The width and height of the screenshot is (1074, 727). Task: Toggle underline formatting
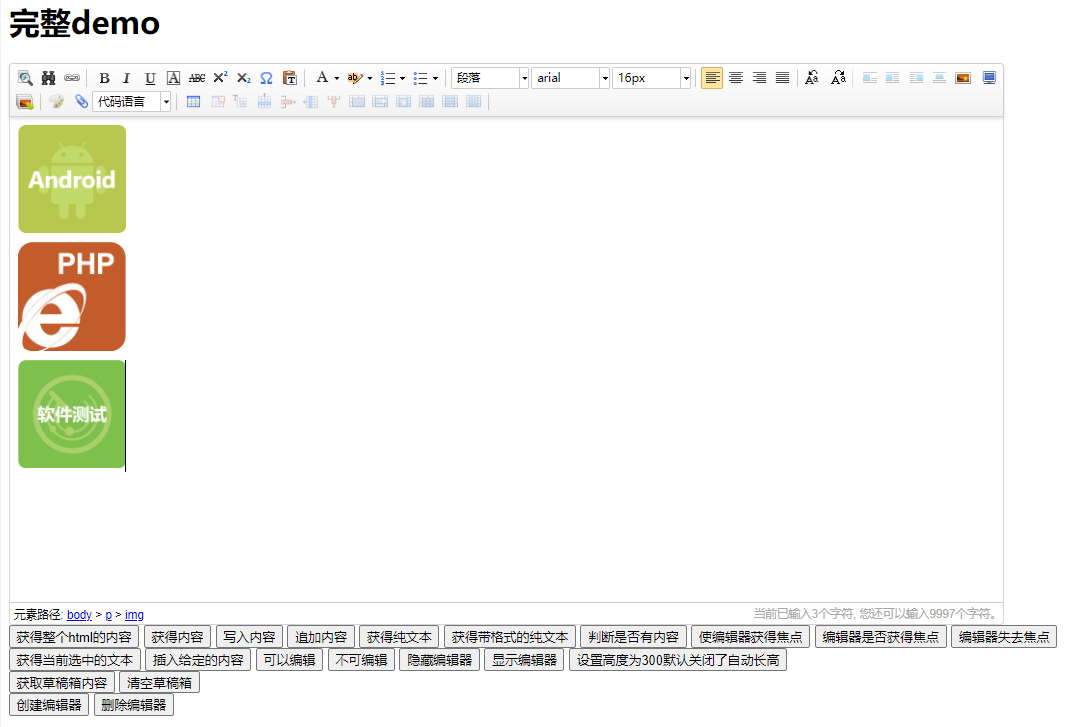tap(150, 78)
